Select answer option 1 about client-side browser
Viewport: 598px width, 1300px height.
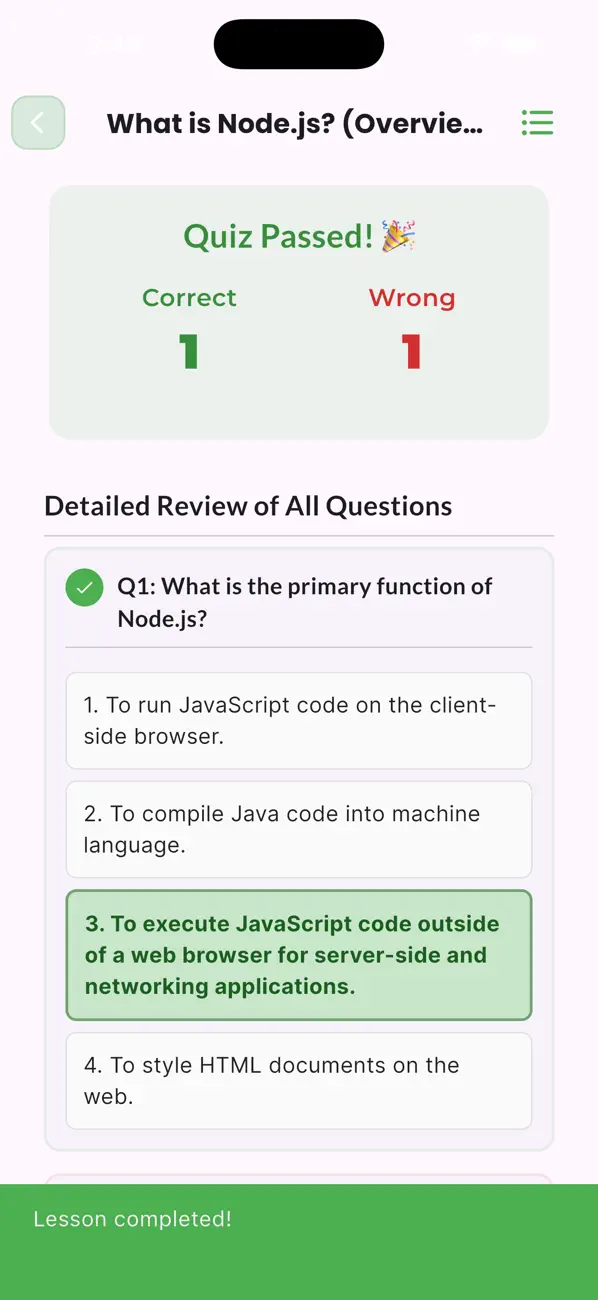point(298,720)
